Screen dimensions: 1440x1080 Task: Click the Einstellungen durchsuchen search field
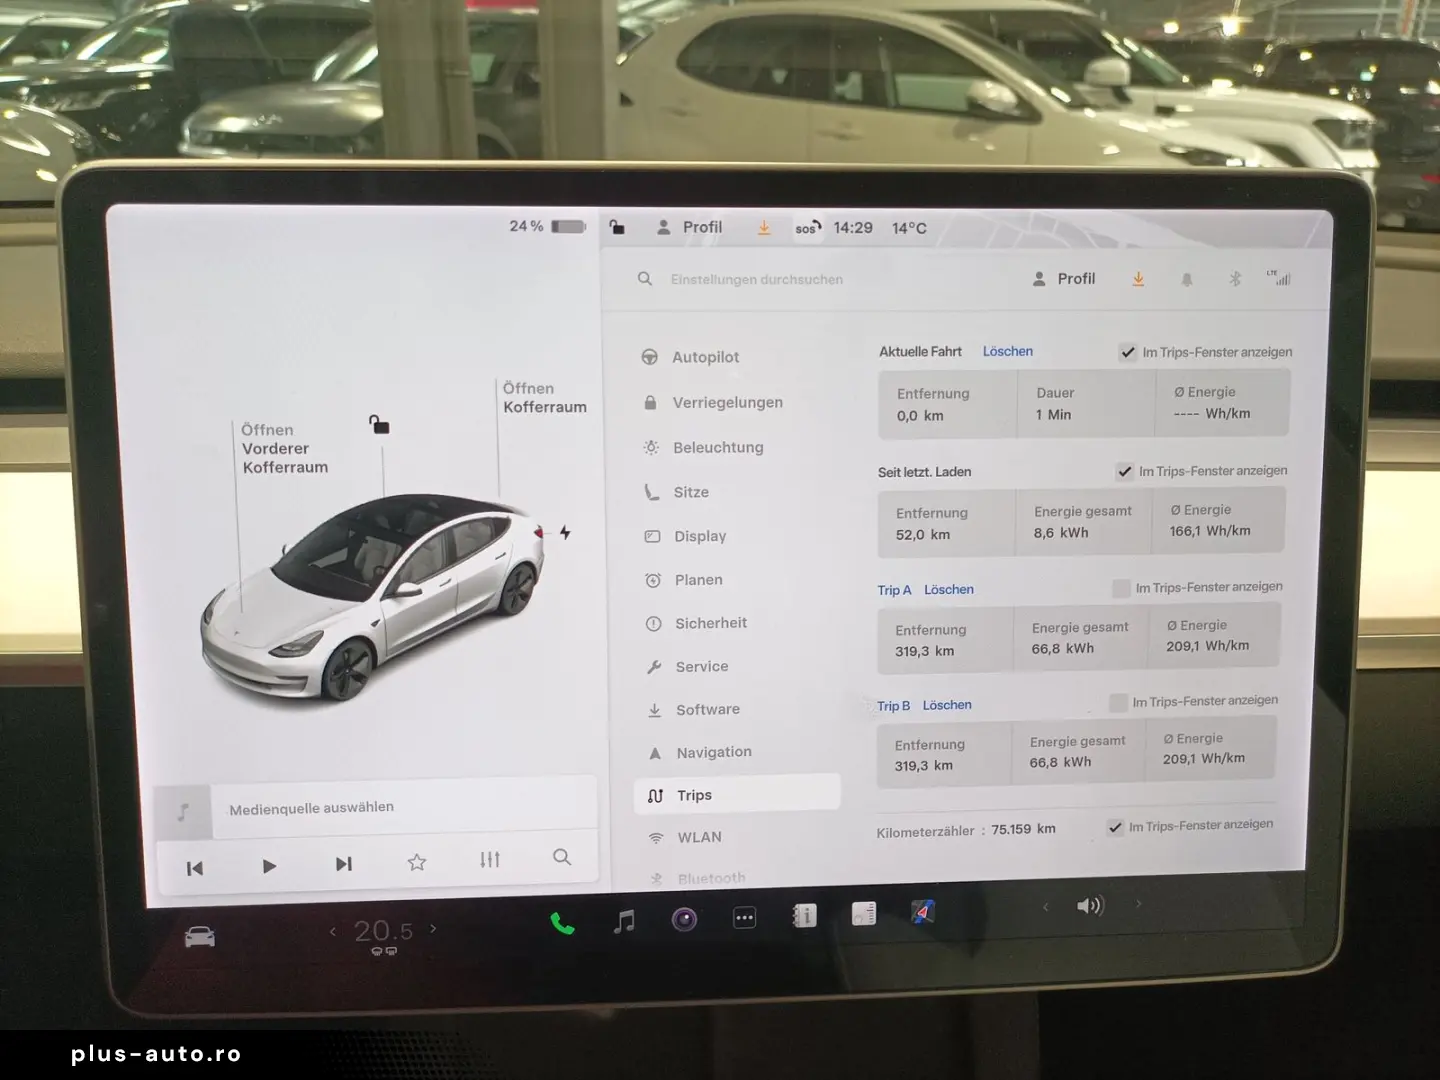[757, 279]
